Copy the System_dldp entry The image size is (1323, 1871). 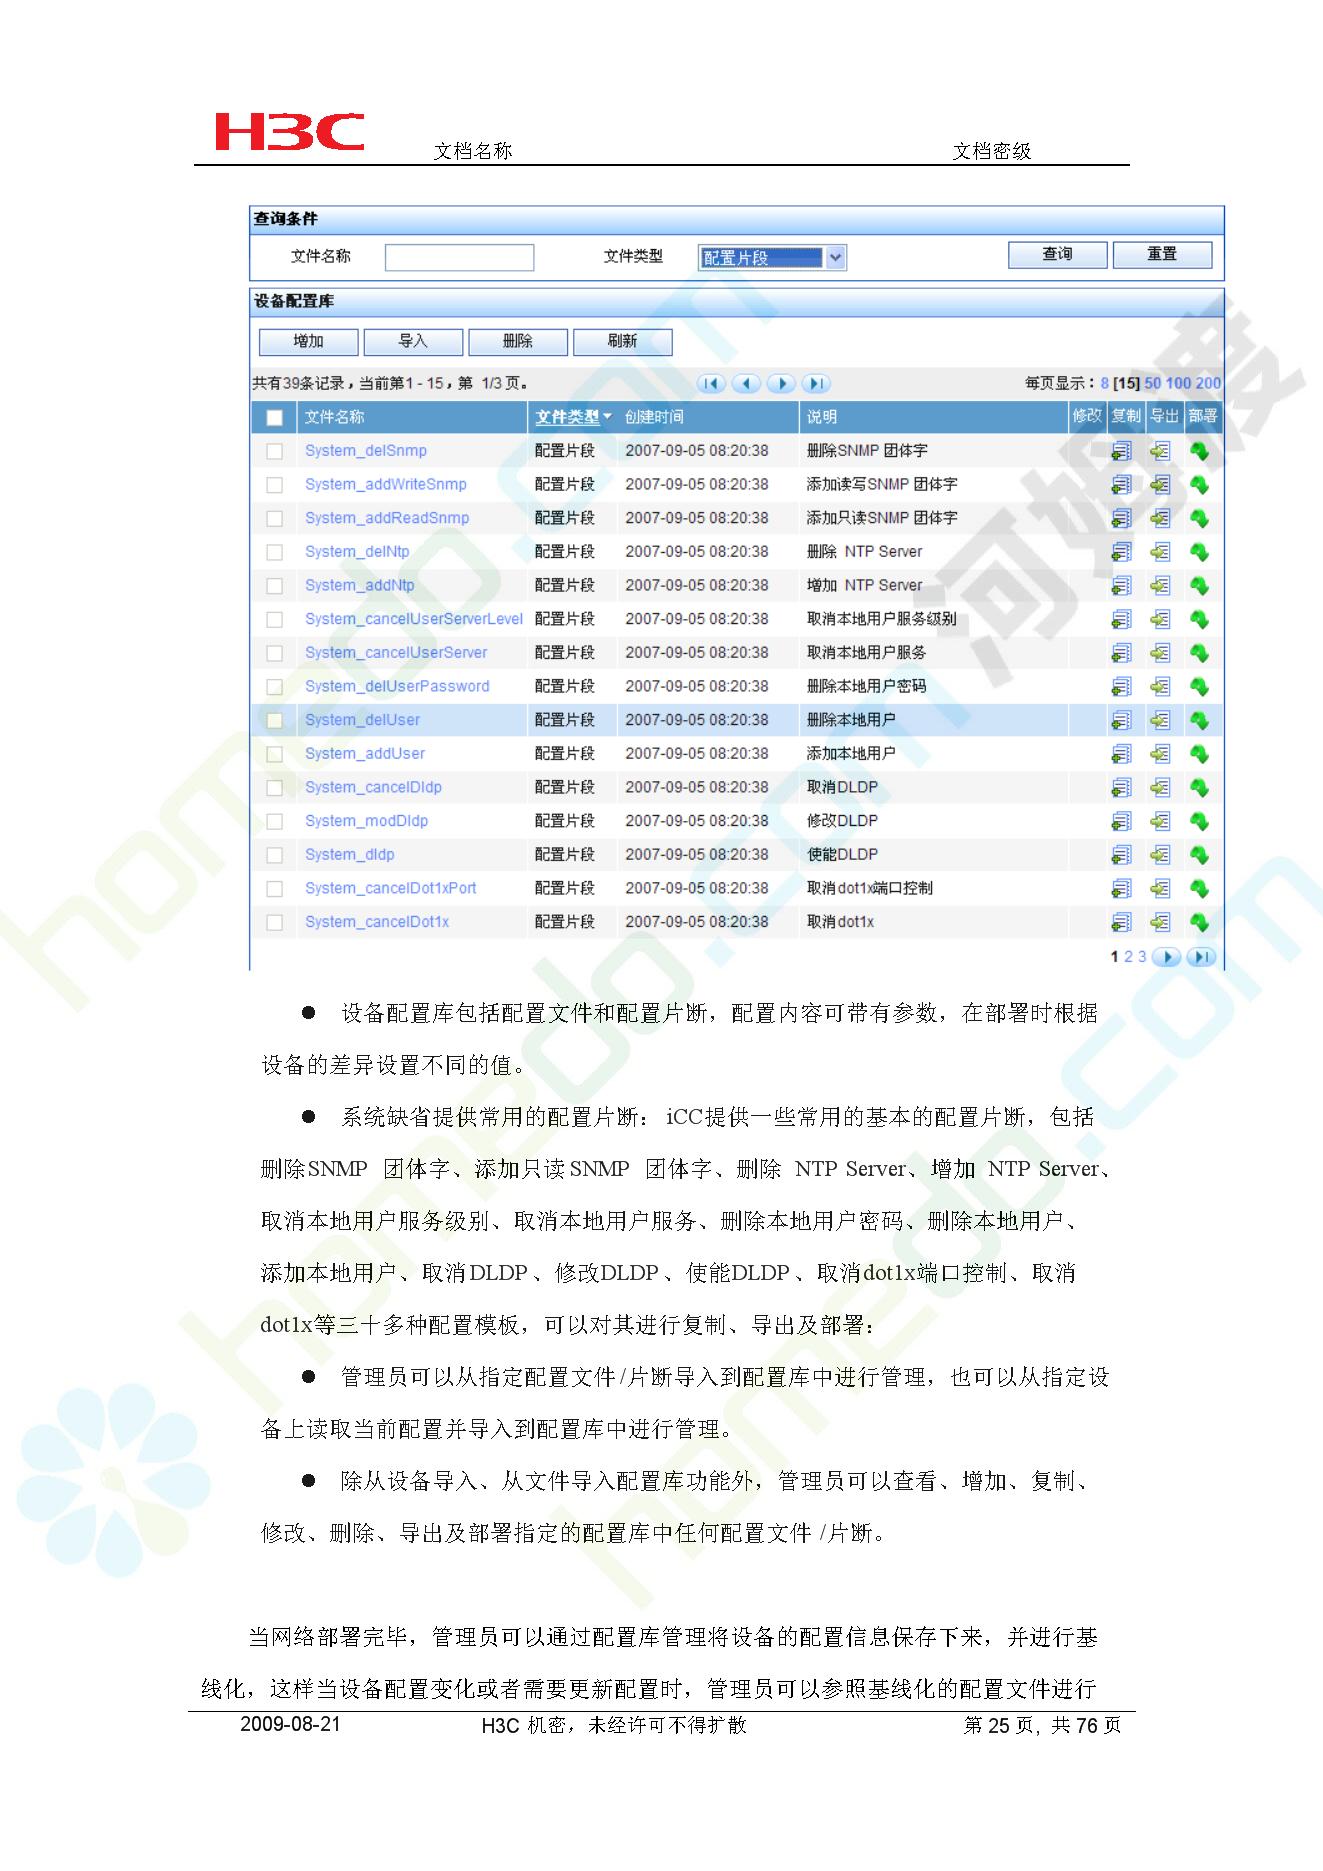1121,855
